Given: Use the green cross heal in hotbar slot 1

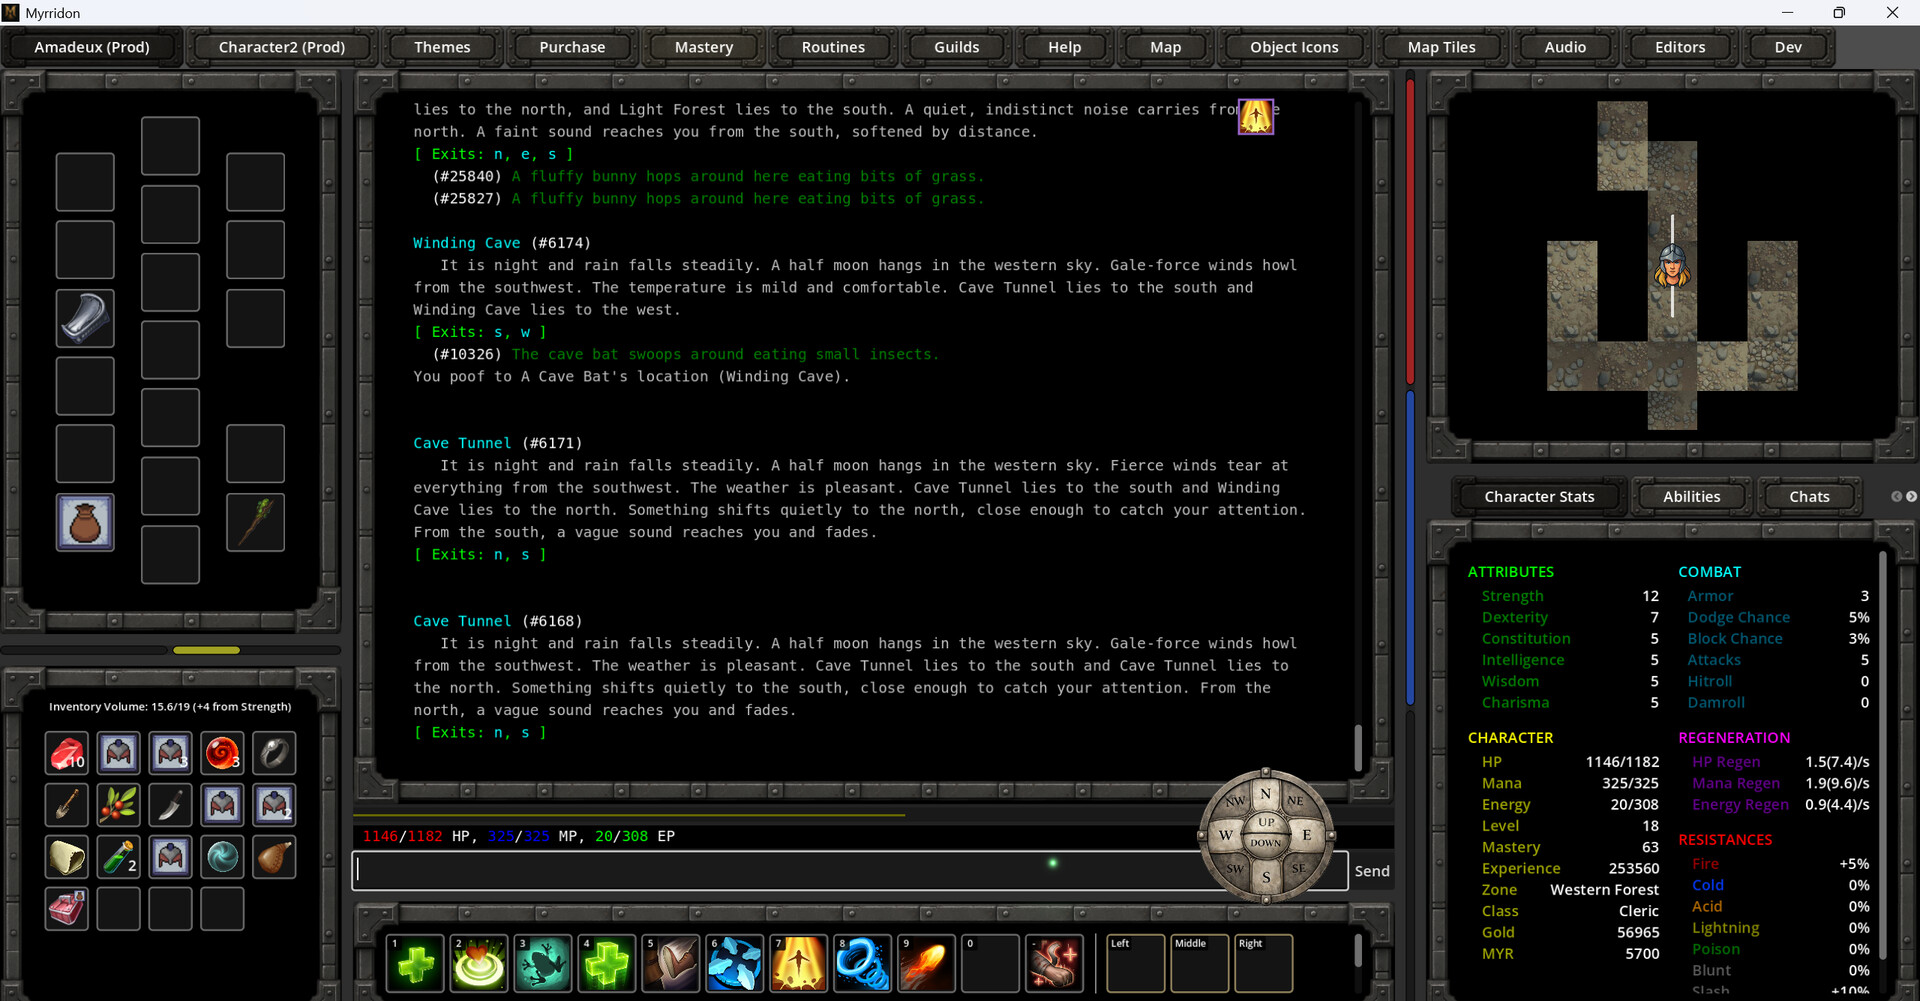Looking at the screenshot, I should [x=415, y=963].
